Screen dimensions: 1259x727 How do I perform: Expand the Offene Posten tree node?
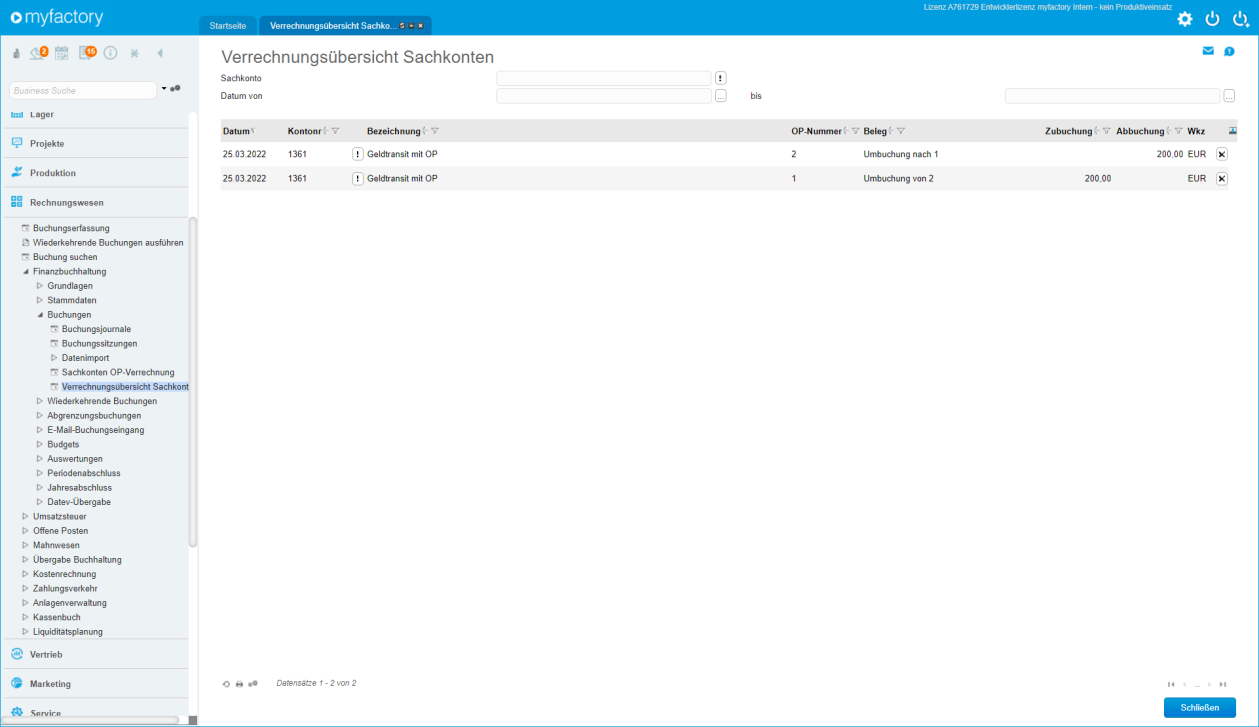[25, 531]
